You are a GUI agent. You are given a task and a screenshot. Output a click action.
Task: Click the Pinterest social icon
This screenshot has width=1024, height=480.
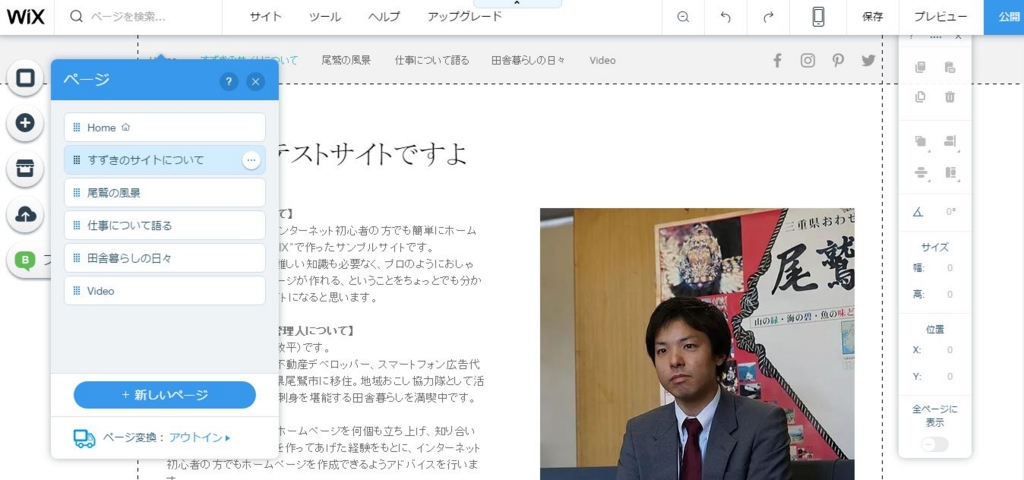(x=838, y=61)
